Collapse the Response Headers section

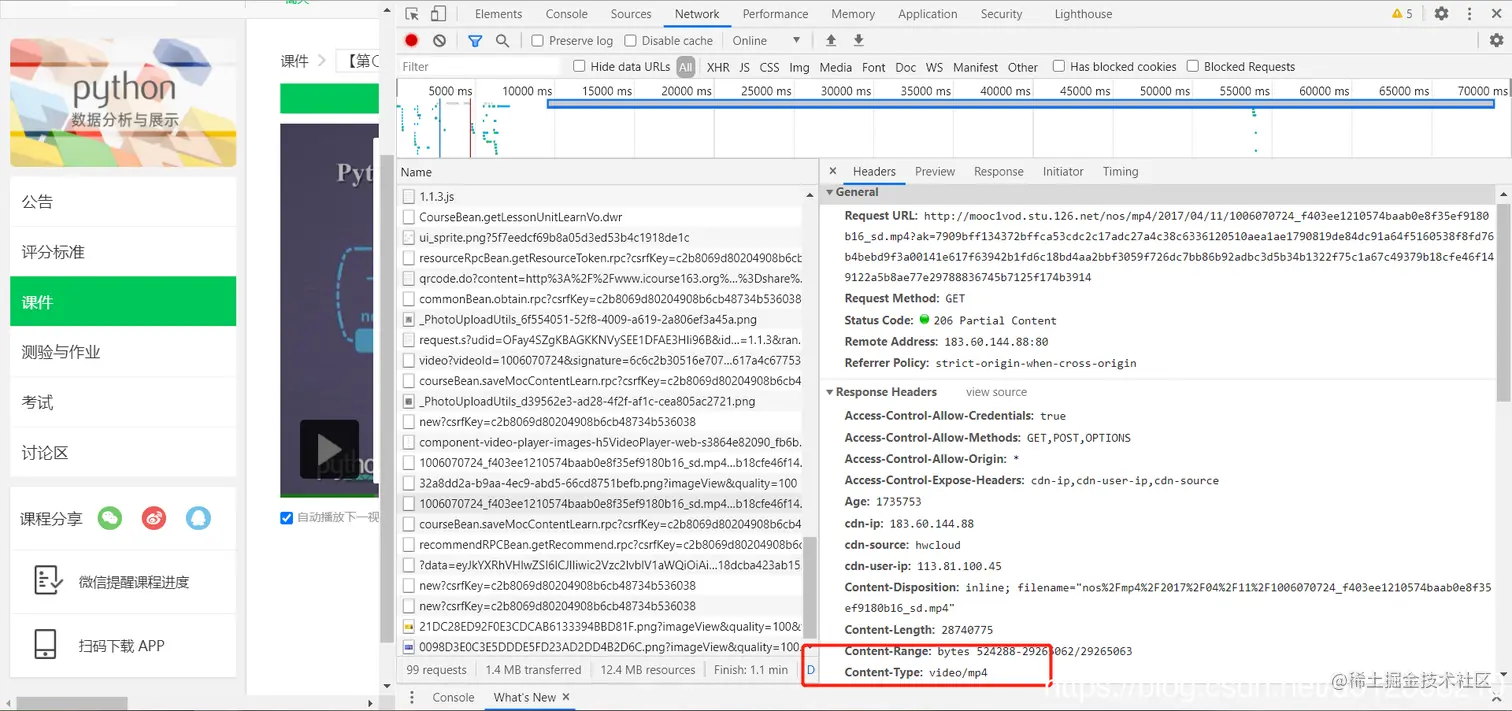(x=830, y=392)
